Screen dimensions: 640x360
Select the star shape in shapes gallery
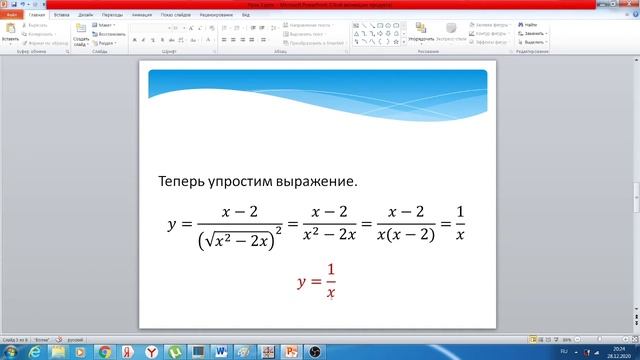(x=396, y=42)
